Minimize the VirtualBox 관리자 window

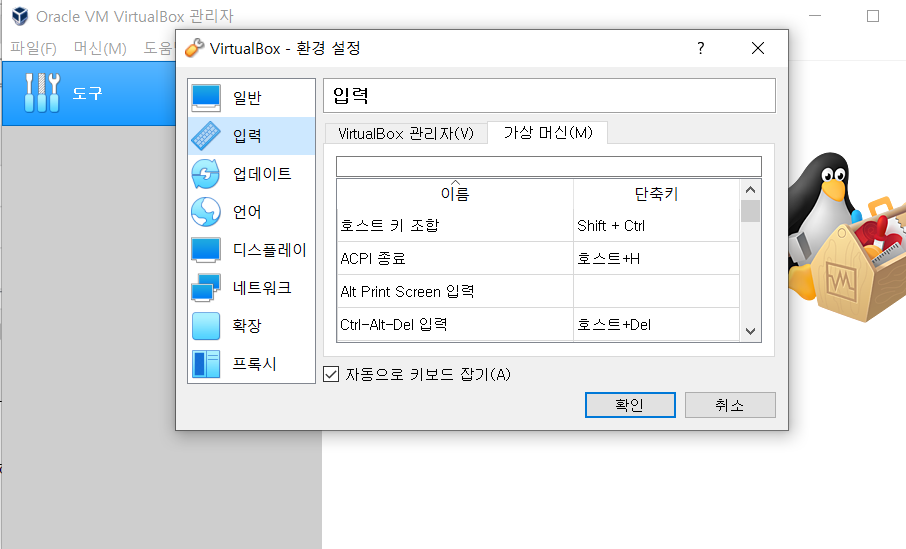click(x=815, y=16)
